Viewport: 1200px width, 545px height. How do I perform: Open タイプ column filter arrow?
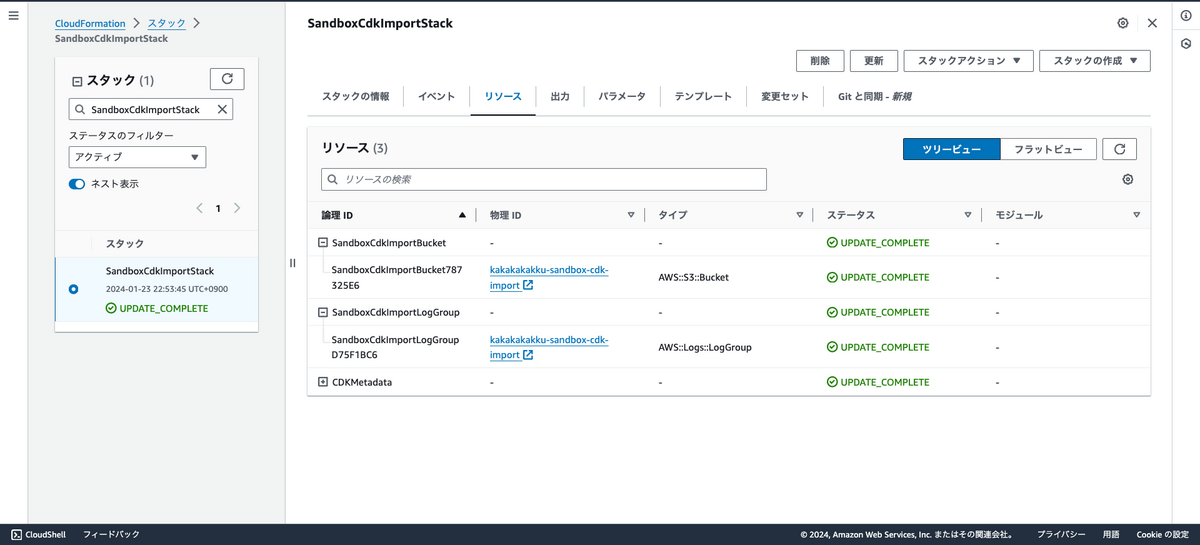coord(800,215)
